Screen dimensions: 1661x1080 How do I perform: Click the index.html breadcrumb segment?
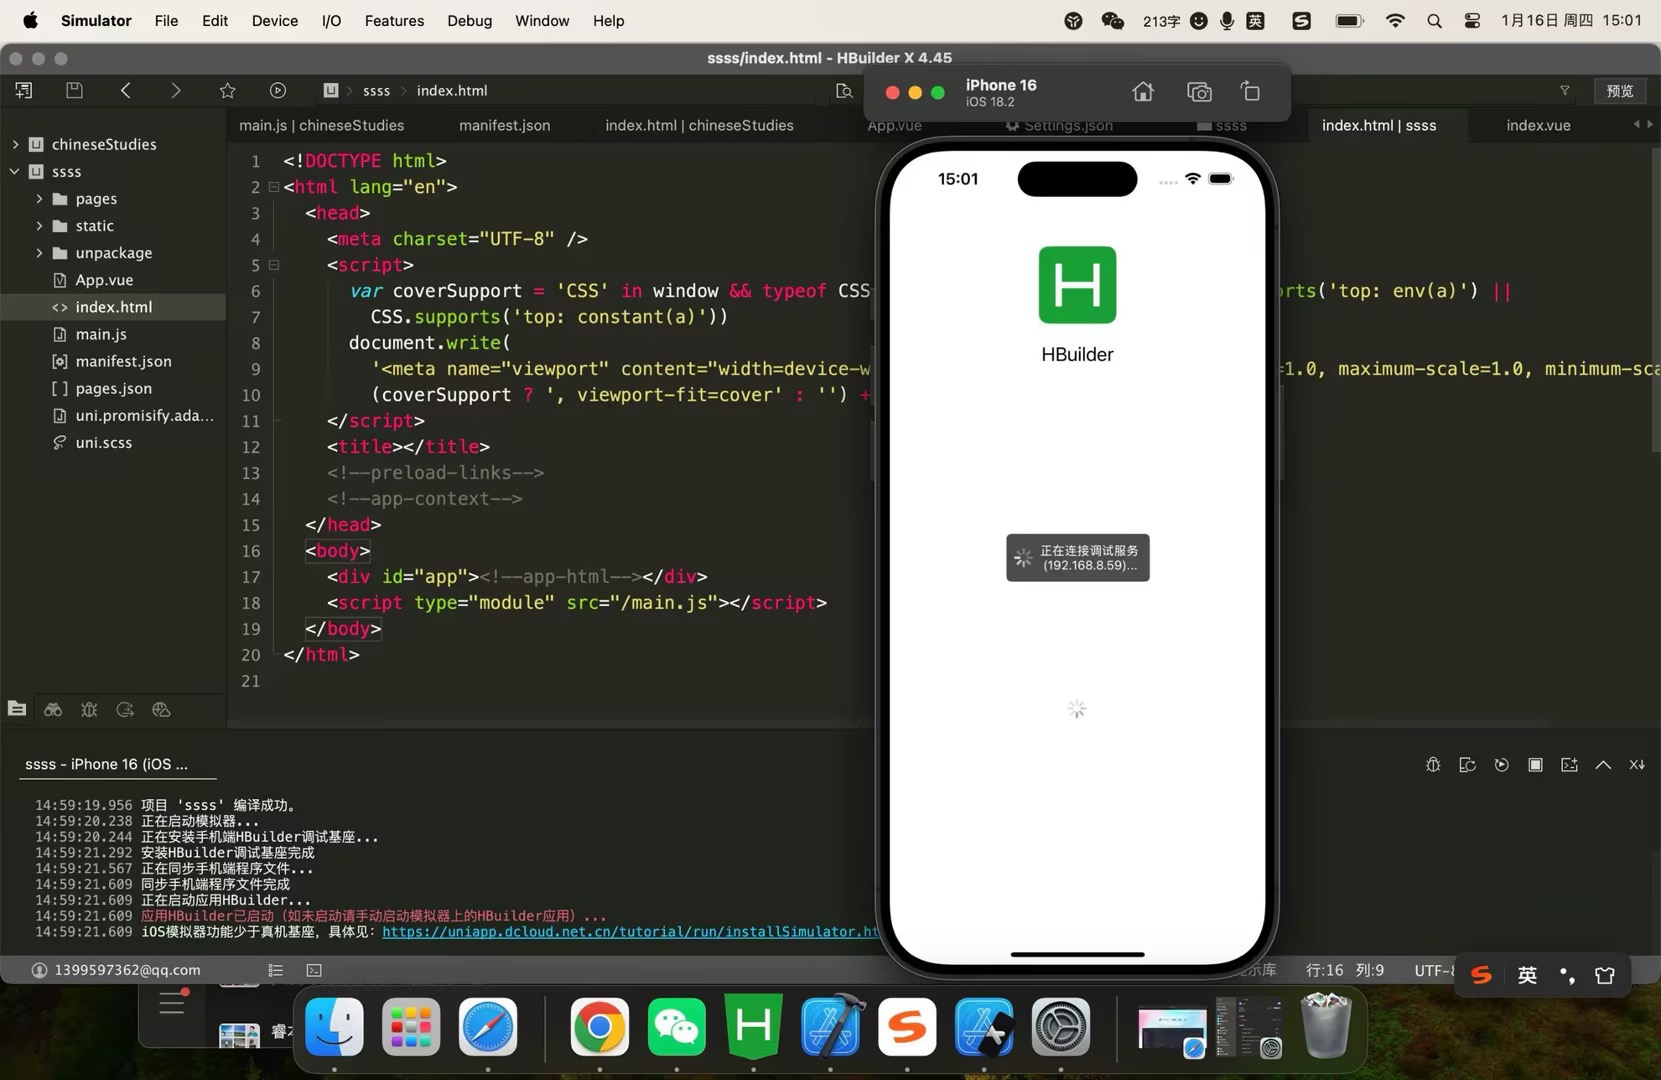452,90
